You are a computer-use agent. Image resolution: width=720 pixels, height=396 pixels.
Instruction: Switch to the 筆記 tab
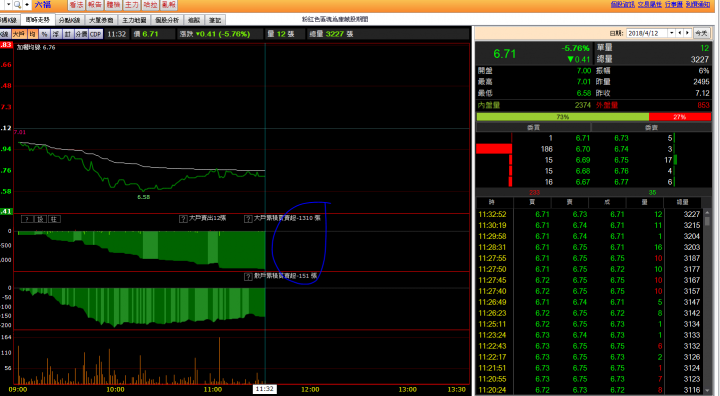tap(215, 20)
